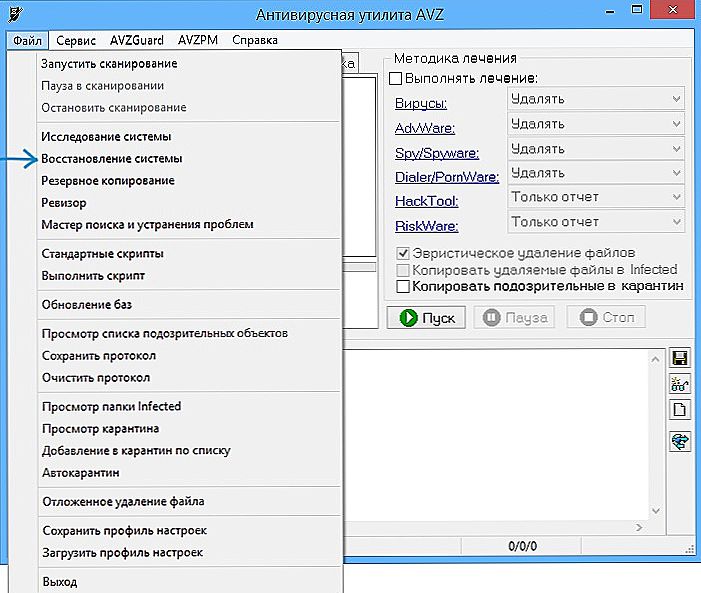
Task: Click the Dialer/PornWare link
Action: point(447,177)
